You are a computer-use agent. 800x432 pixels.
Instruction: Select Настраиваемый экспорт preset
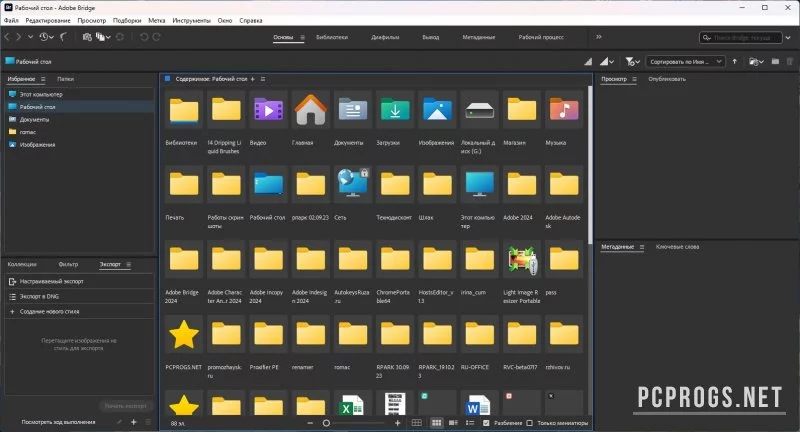point(79,282)
